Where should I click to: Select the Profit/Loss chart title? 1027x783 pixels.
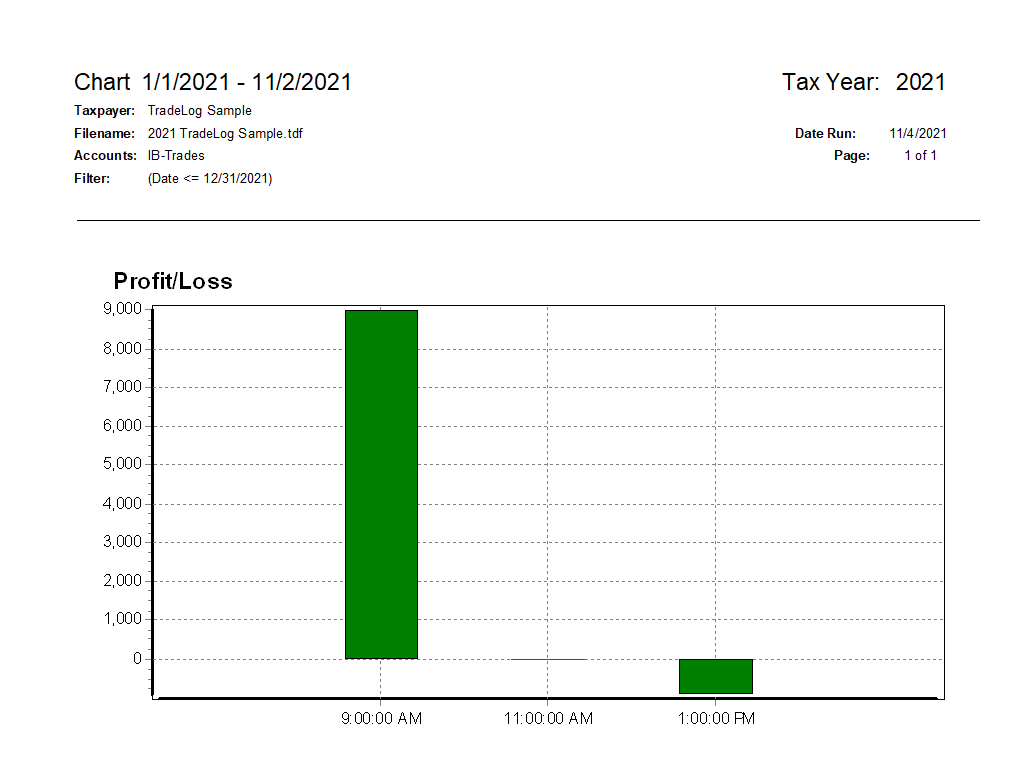point(173,281)
